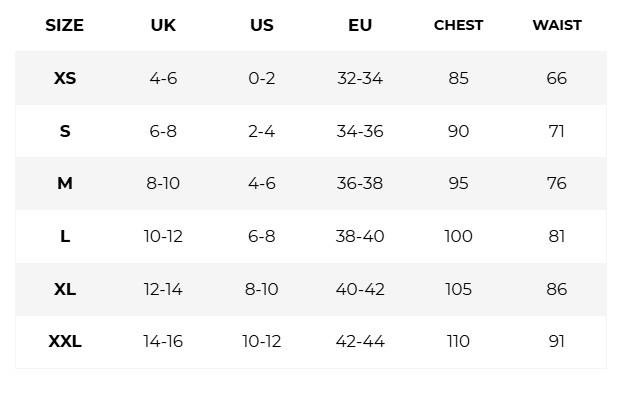Click waist value 76 in M row

[557, 183]
